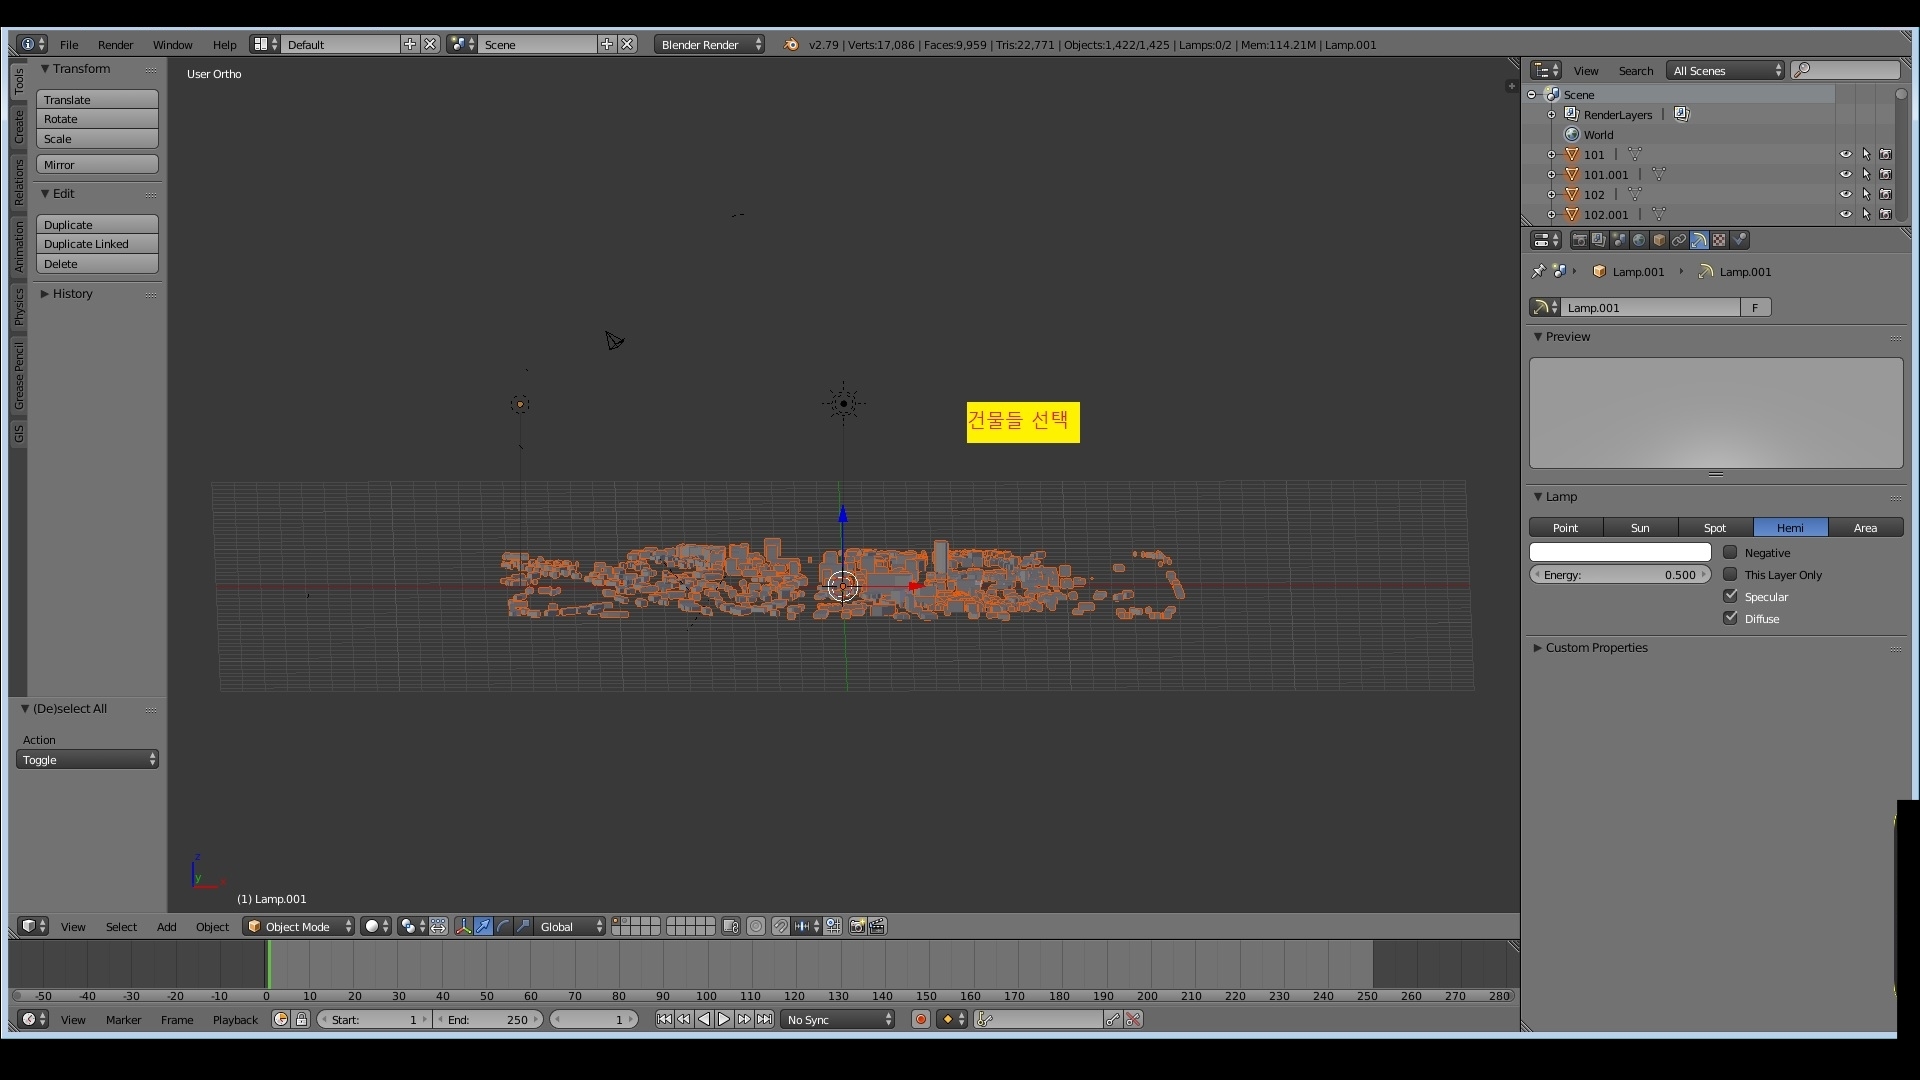Enable the scale manipulator handle
The width and height of the screenshot is (1920, 1080).
pos(523,927)
